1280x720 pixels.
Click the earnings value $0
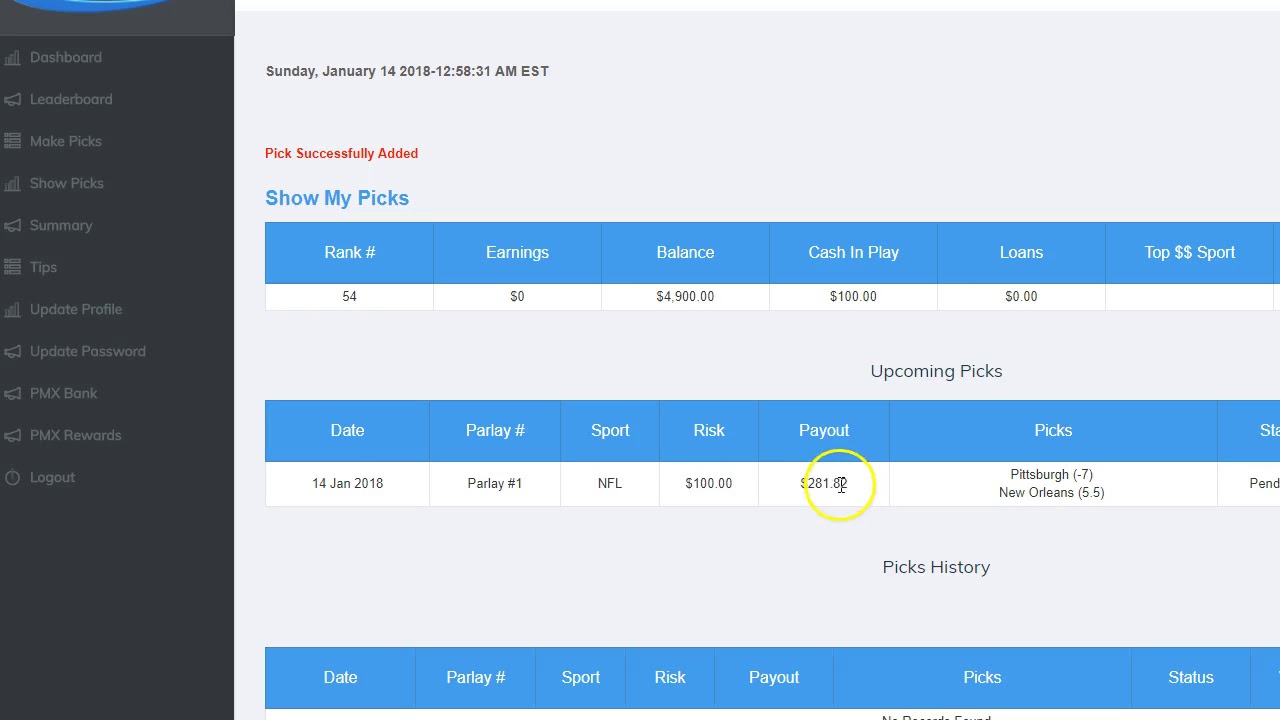pos(517,297)
